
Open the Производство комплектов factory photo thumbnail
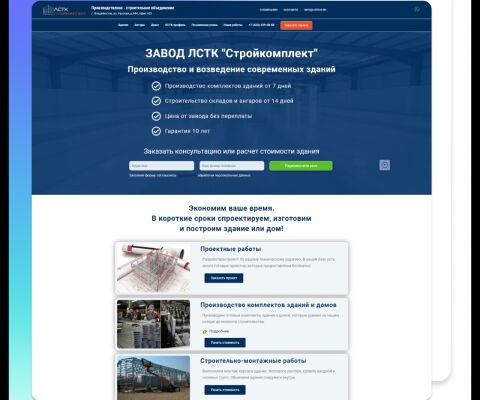(153, 324)
